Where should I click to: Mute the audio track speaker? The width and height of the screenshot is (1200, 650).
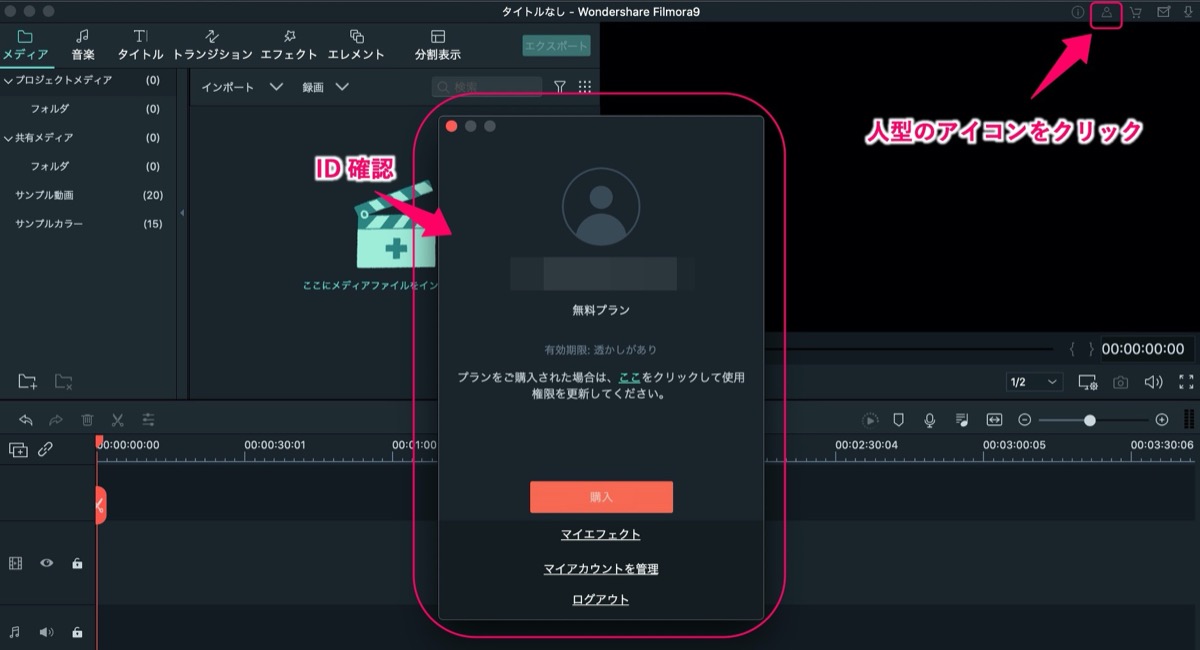click(46, 632)
